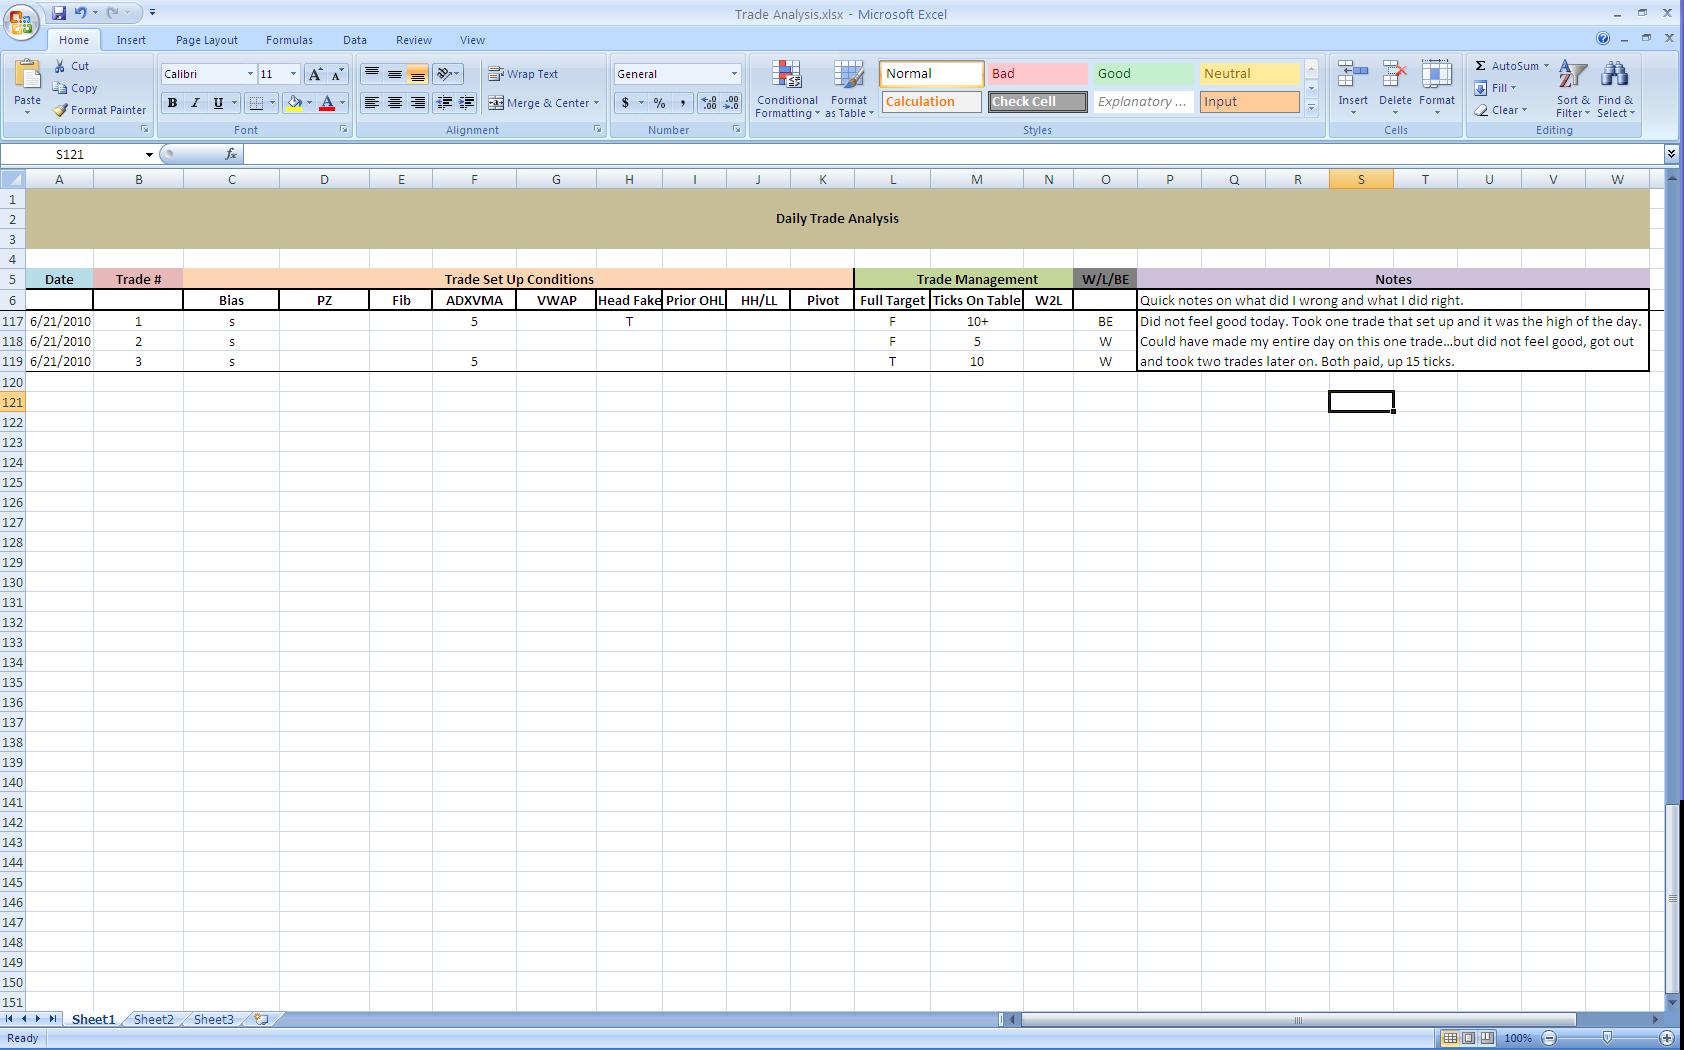Open Format as Table gallery
This screenshot has height=1050, width=1684.
[x=849, y=89]
